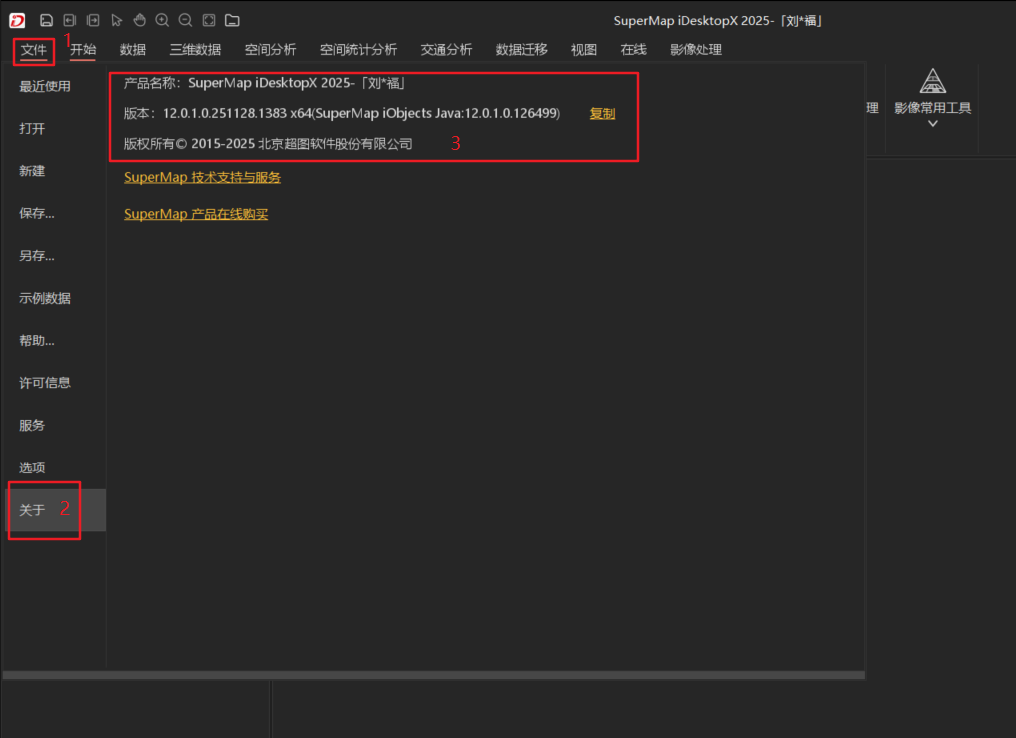This screenshot has width=1016, height=738.
Task: Click the full extent view icon
Action: [208, 20]
